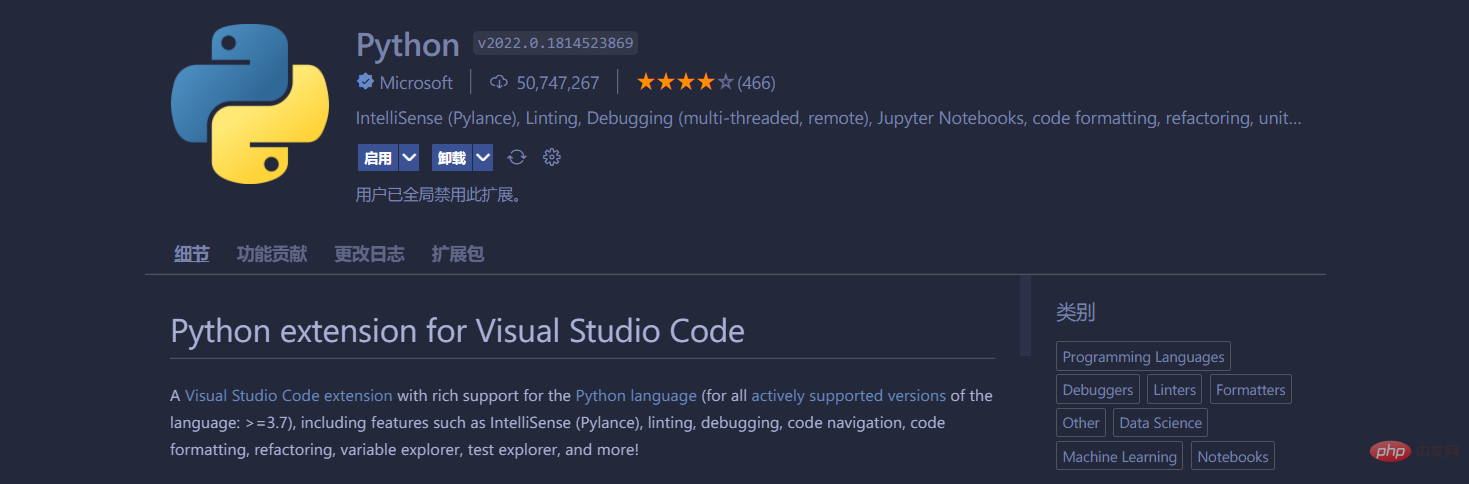Open the 更改日志 tab
Image resolution: width=1469 pixels, height=484 pixels.
(369, 254)
